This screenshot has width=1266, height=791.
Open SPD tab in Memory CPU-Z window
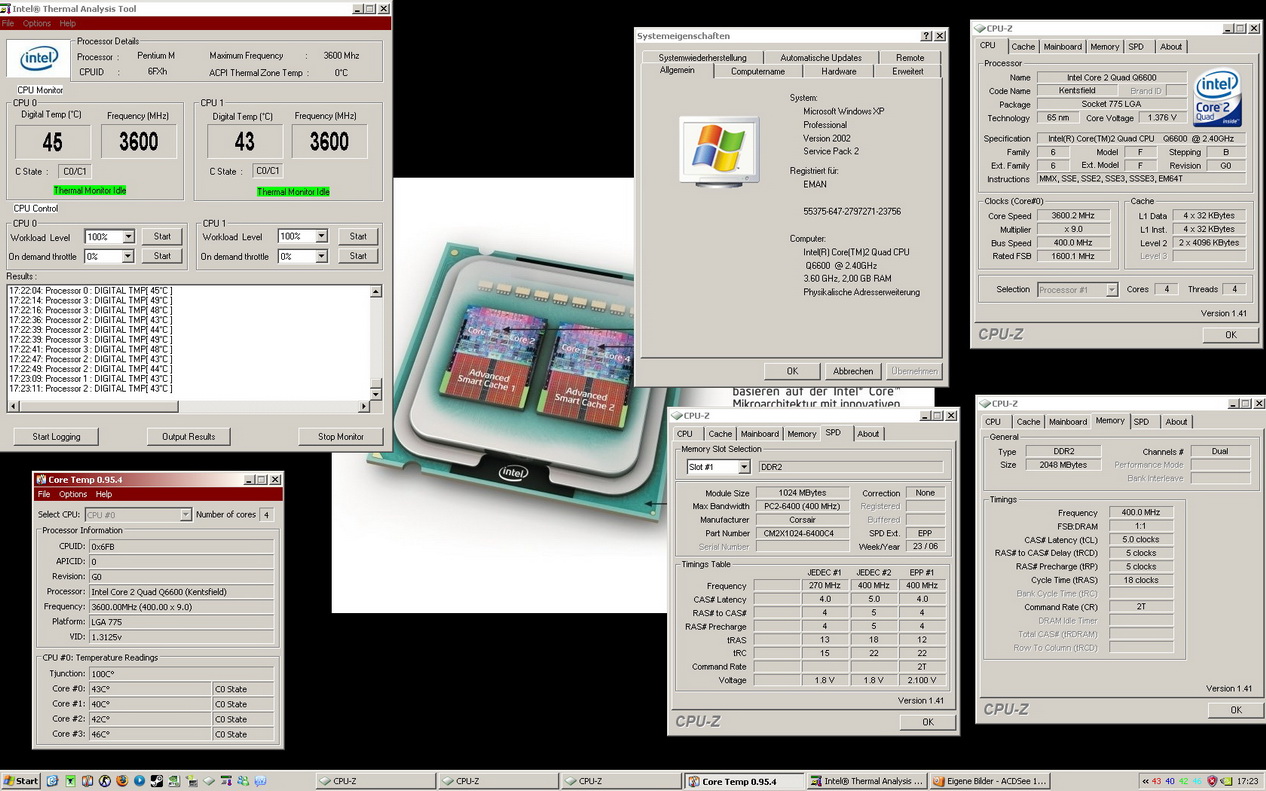[x=1141, y=422]
